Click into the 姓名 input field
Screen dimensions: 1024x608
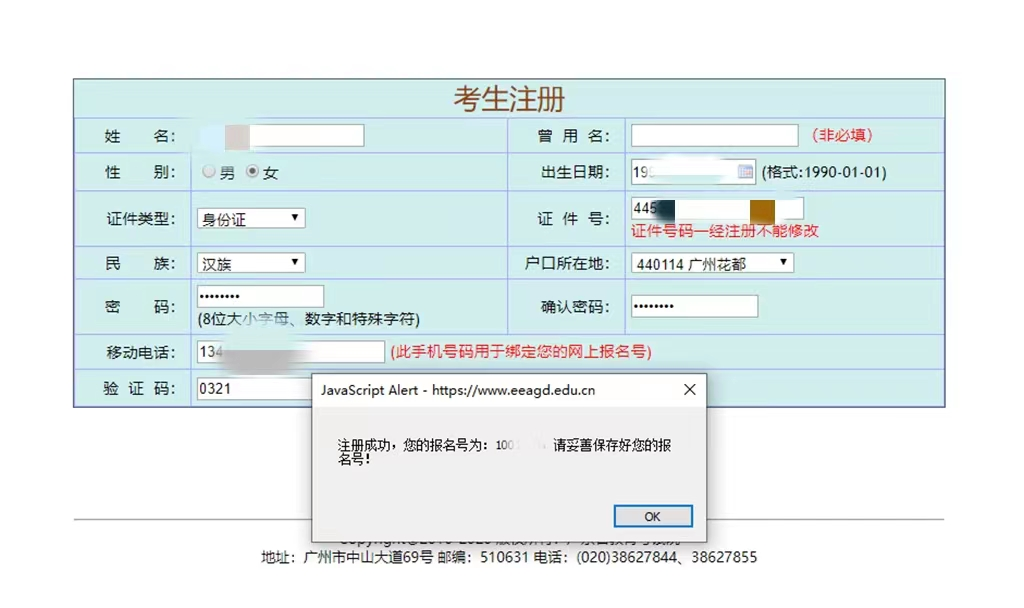tap(280, 136)
